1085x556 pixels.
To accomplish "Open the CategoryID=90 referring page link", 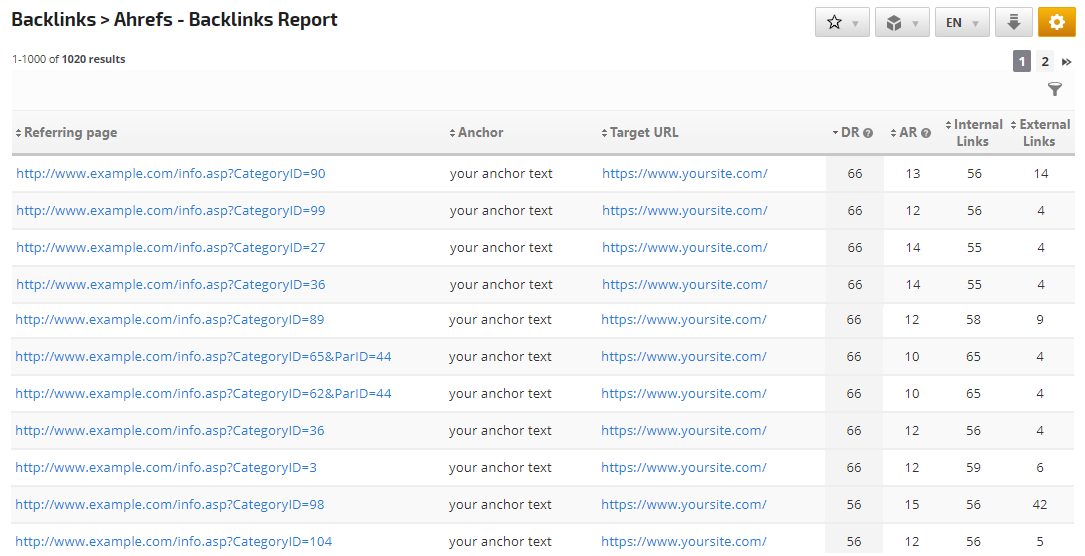I will [x=171, y=174].
